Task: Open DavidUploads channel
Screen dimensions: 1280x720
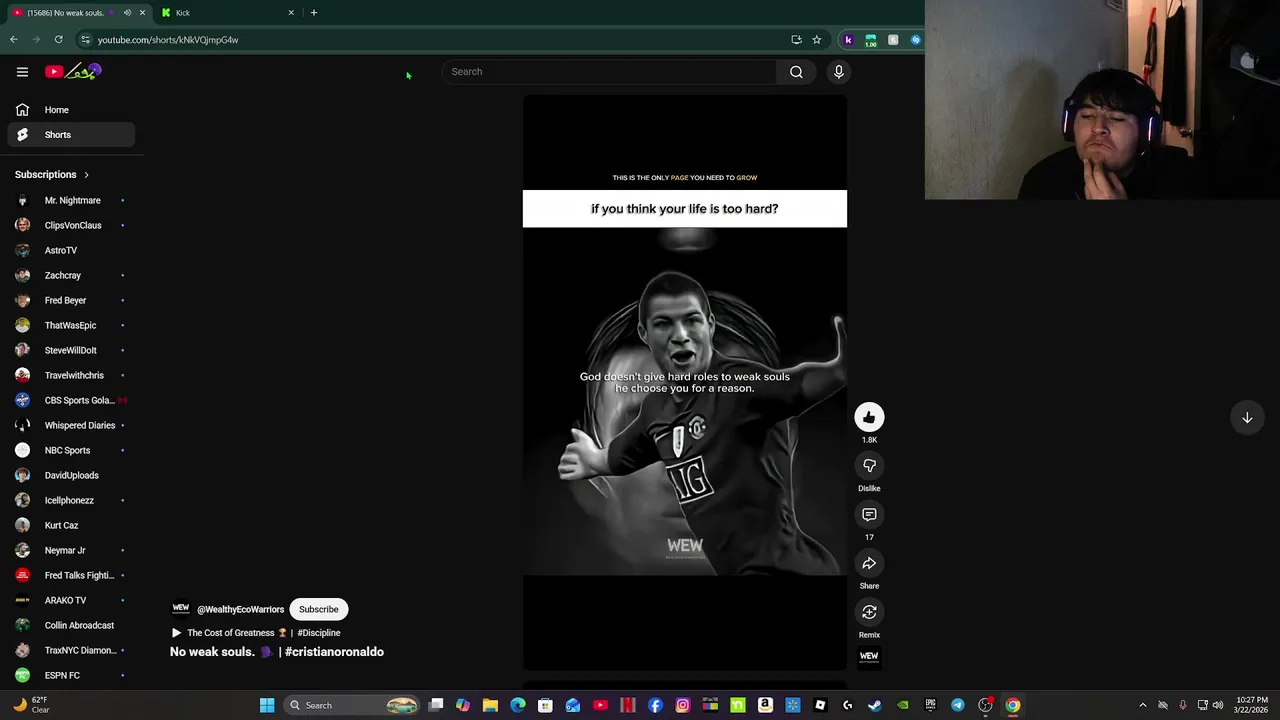Action: 71,475
